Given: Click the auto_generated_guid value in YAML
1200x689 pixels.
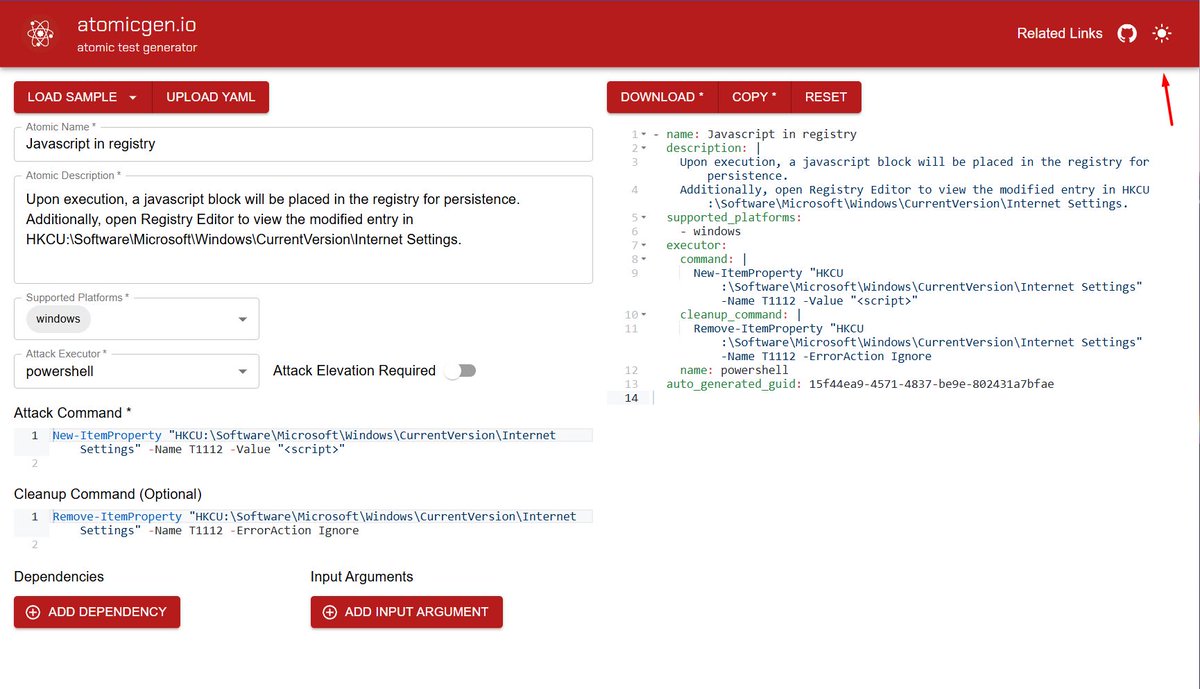Looking at the screenshot, I should (x=931, y=384).
